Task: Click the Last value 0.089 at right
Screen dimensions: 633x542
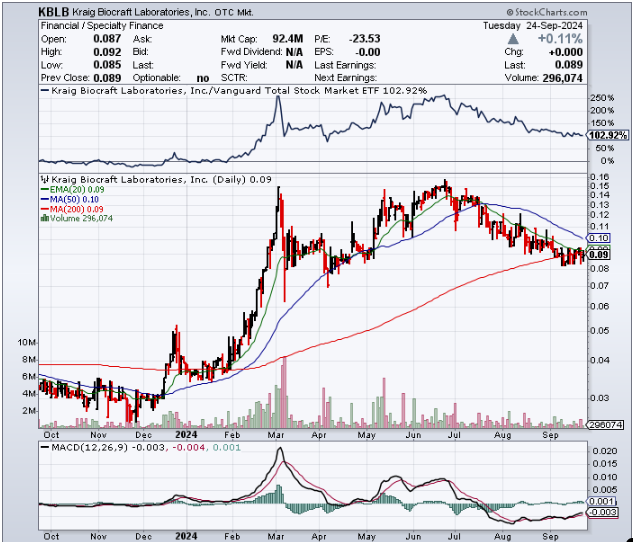Action: [569, 65]
